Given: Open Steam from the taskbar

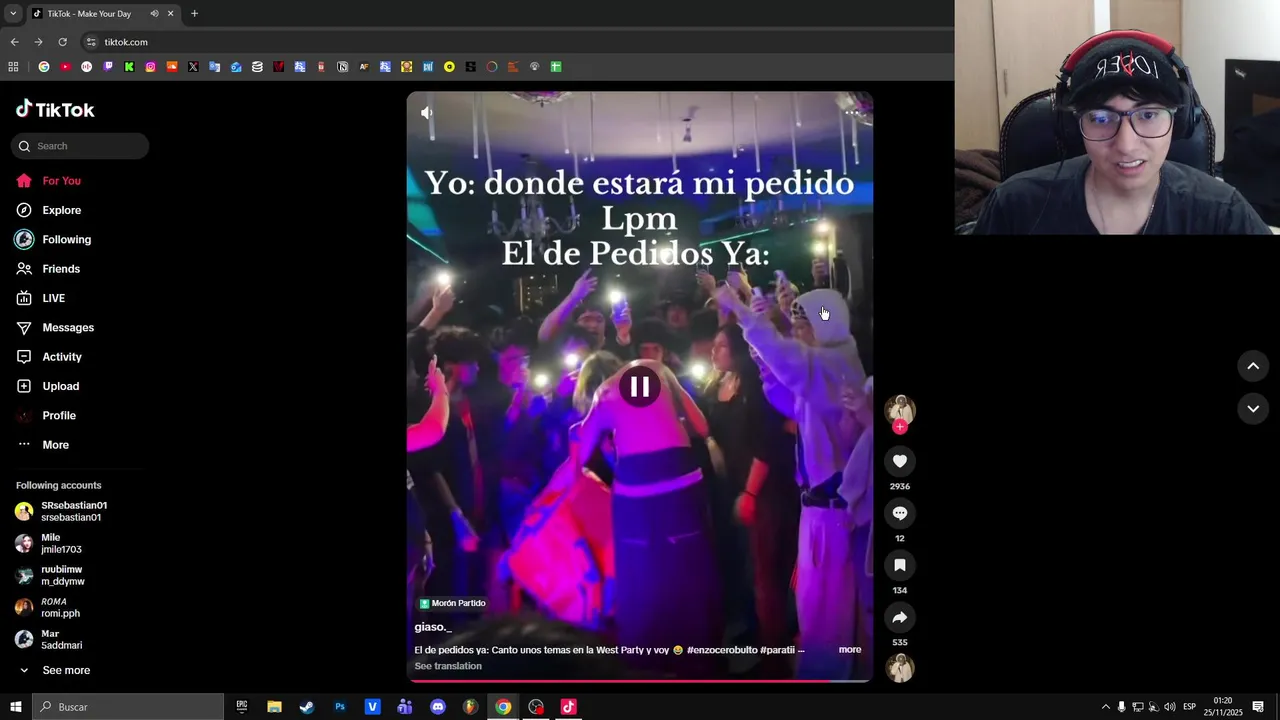Looking at the screenshot, I should tap(307, 707).
